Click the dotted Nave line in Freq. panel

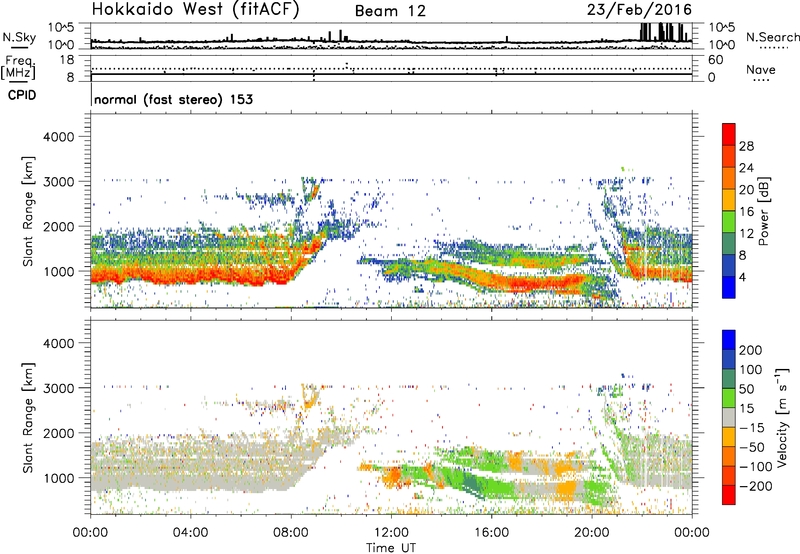[x=391, y=68]
